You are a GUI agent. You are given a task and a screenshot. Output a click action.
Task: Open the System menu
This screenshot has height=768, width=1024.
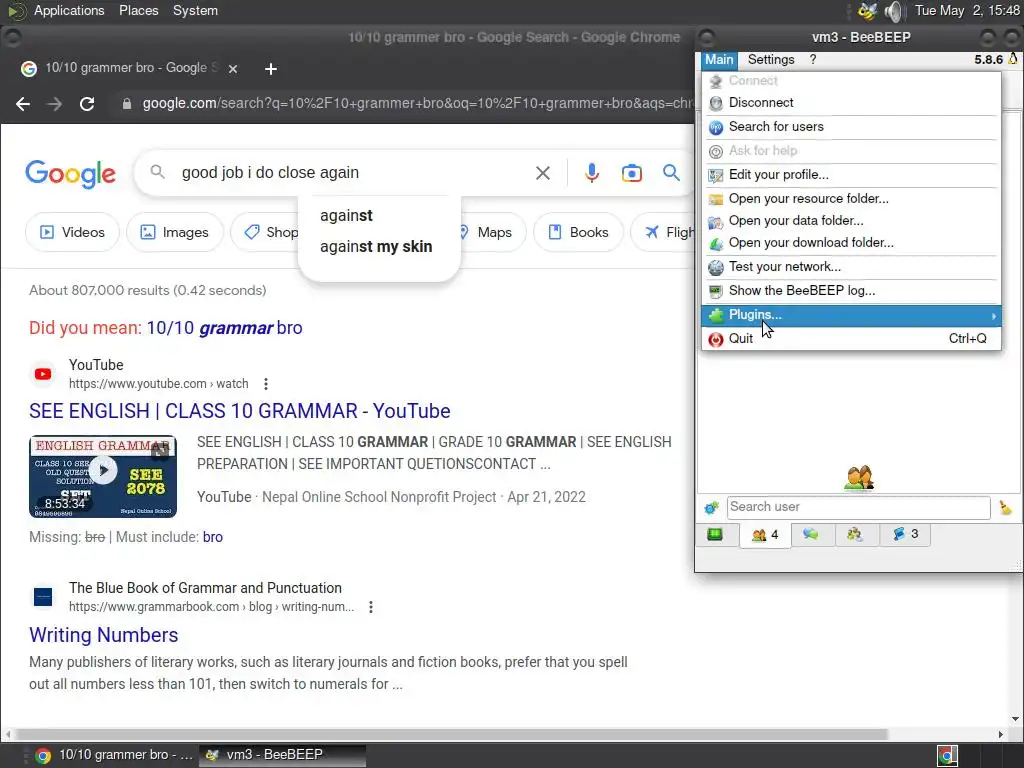tap(195, 10)
